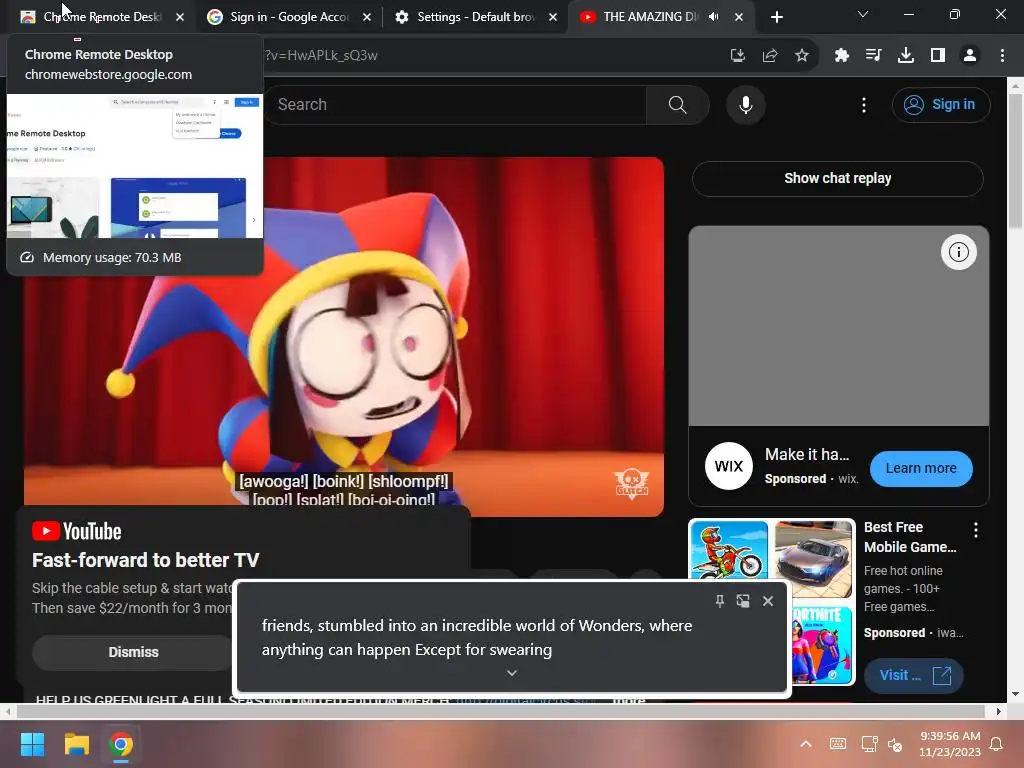Image resolution: width=1024 pixels, height=768 pixels.
Task: Open YouTube settings three-dot menu
Action: pos(863,104)
